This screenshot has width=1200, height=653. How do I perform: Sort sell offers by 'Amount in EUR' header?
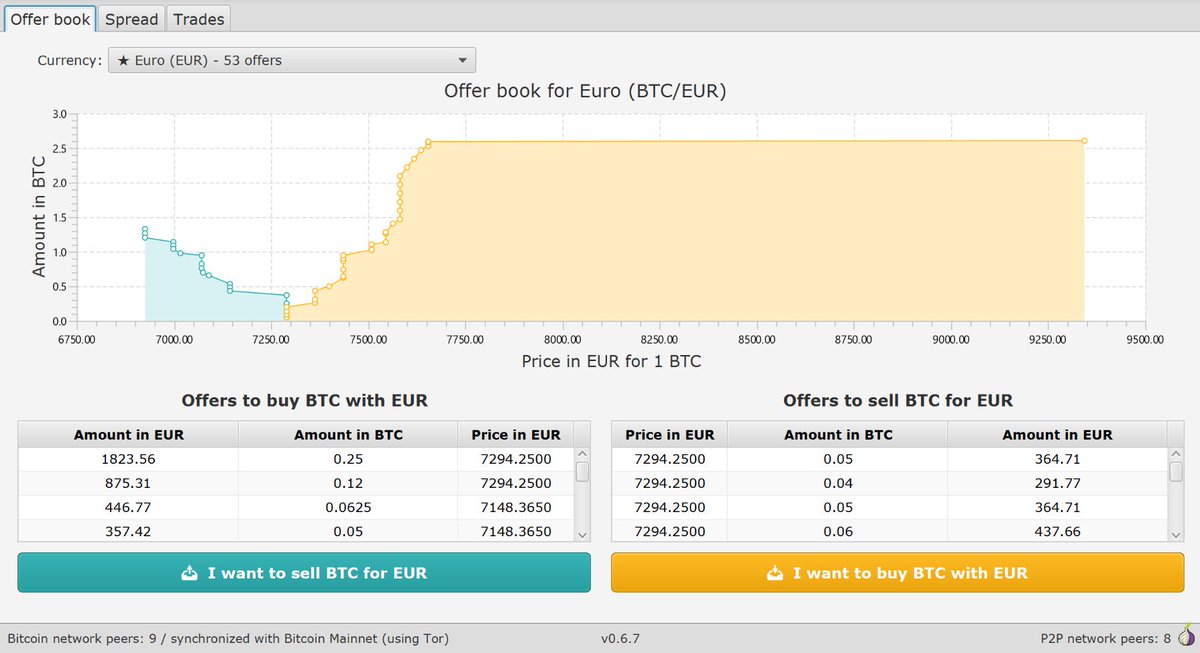coord(1058,434)
